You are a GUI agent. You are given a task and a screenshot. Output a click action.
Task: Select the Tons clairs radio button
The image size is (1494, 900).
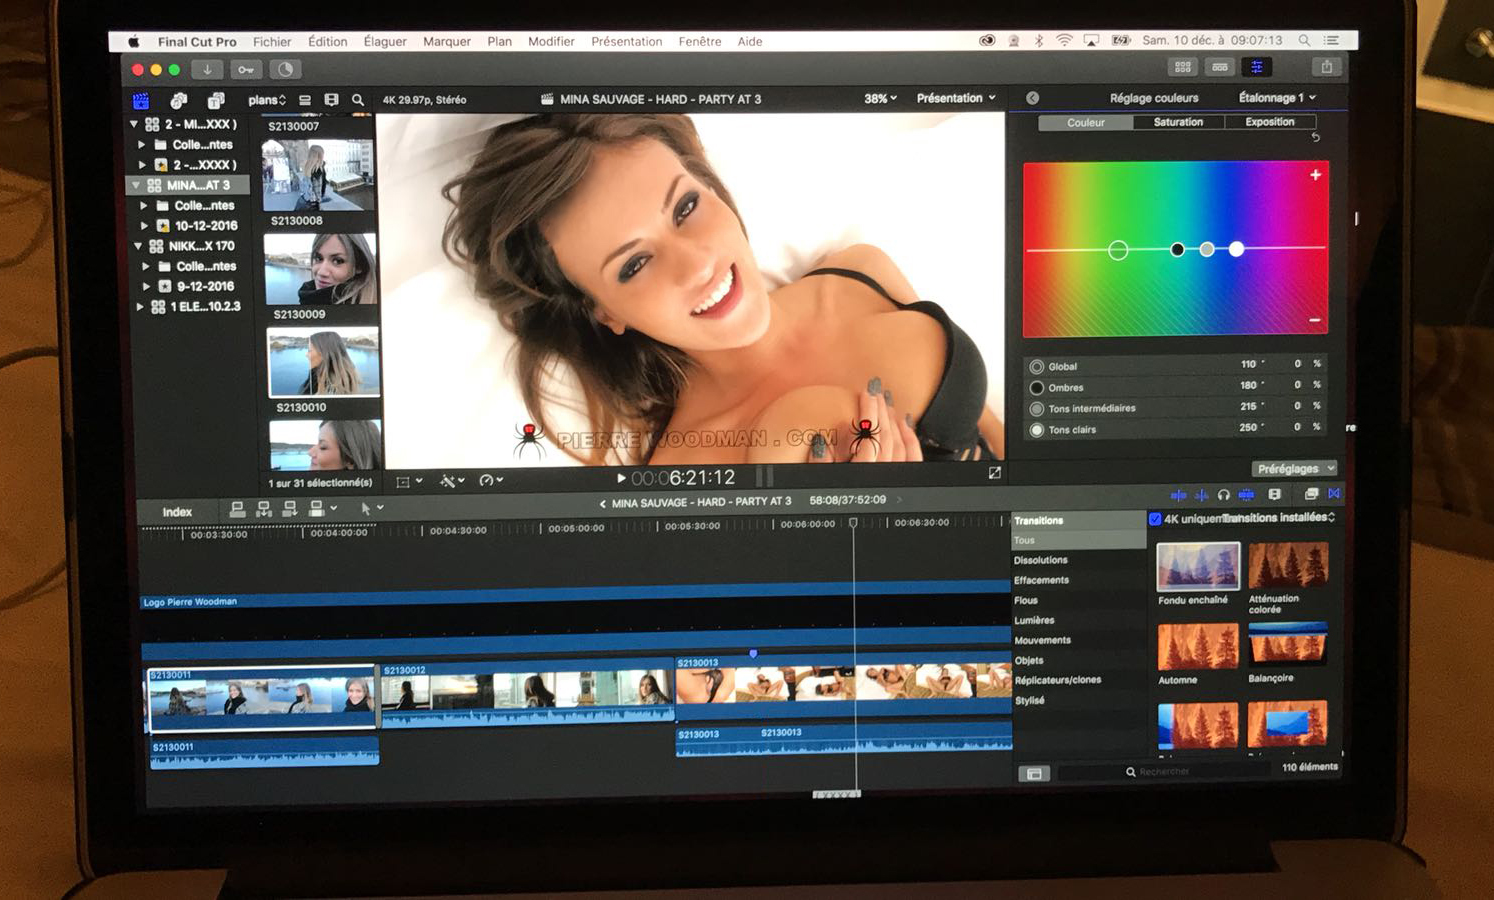[x=1037, y=430]
